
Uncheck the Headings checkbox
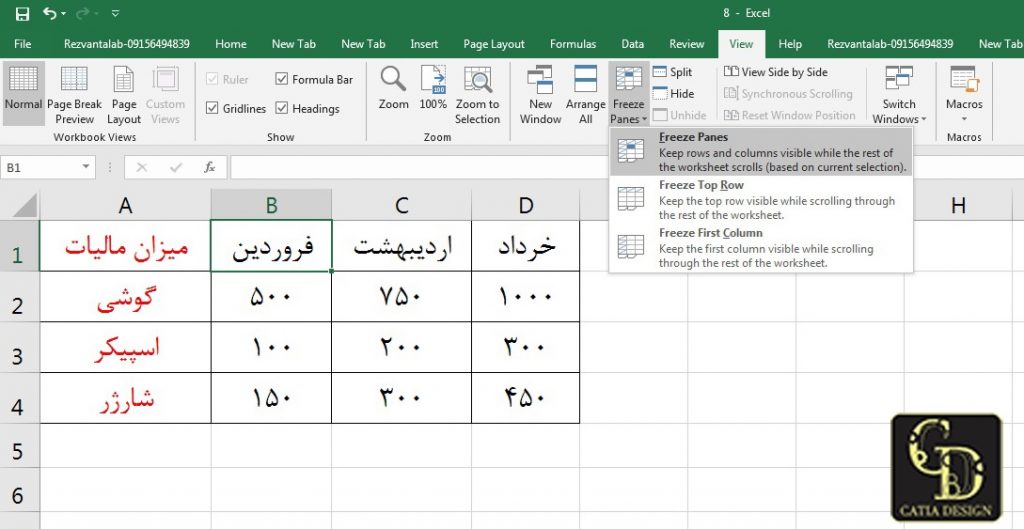pos(281,108)
